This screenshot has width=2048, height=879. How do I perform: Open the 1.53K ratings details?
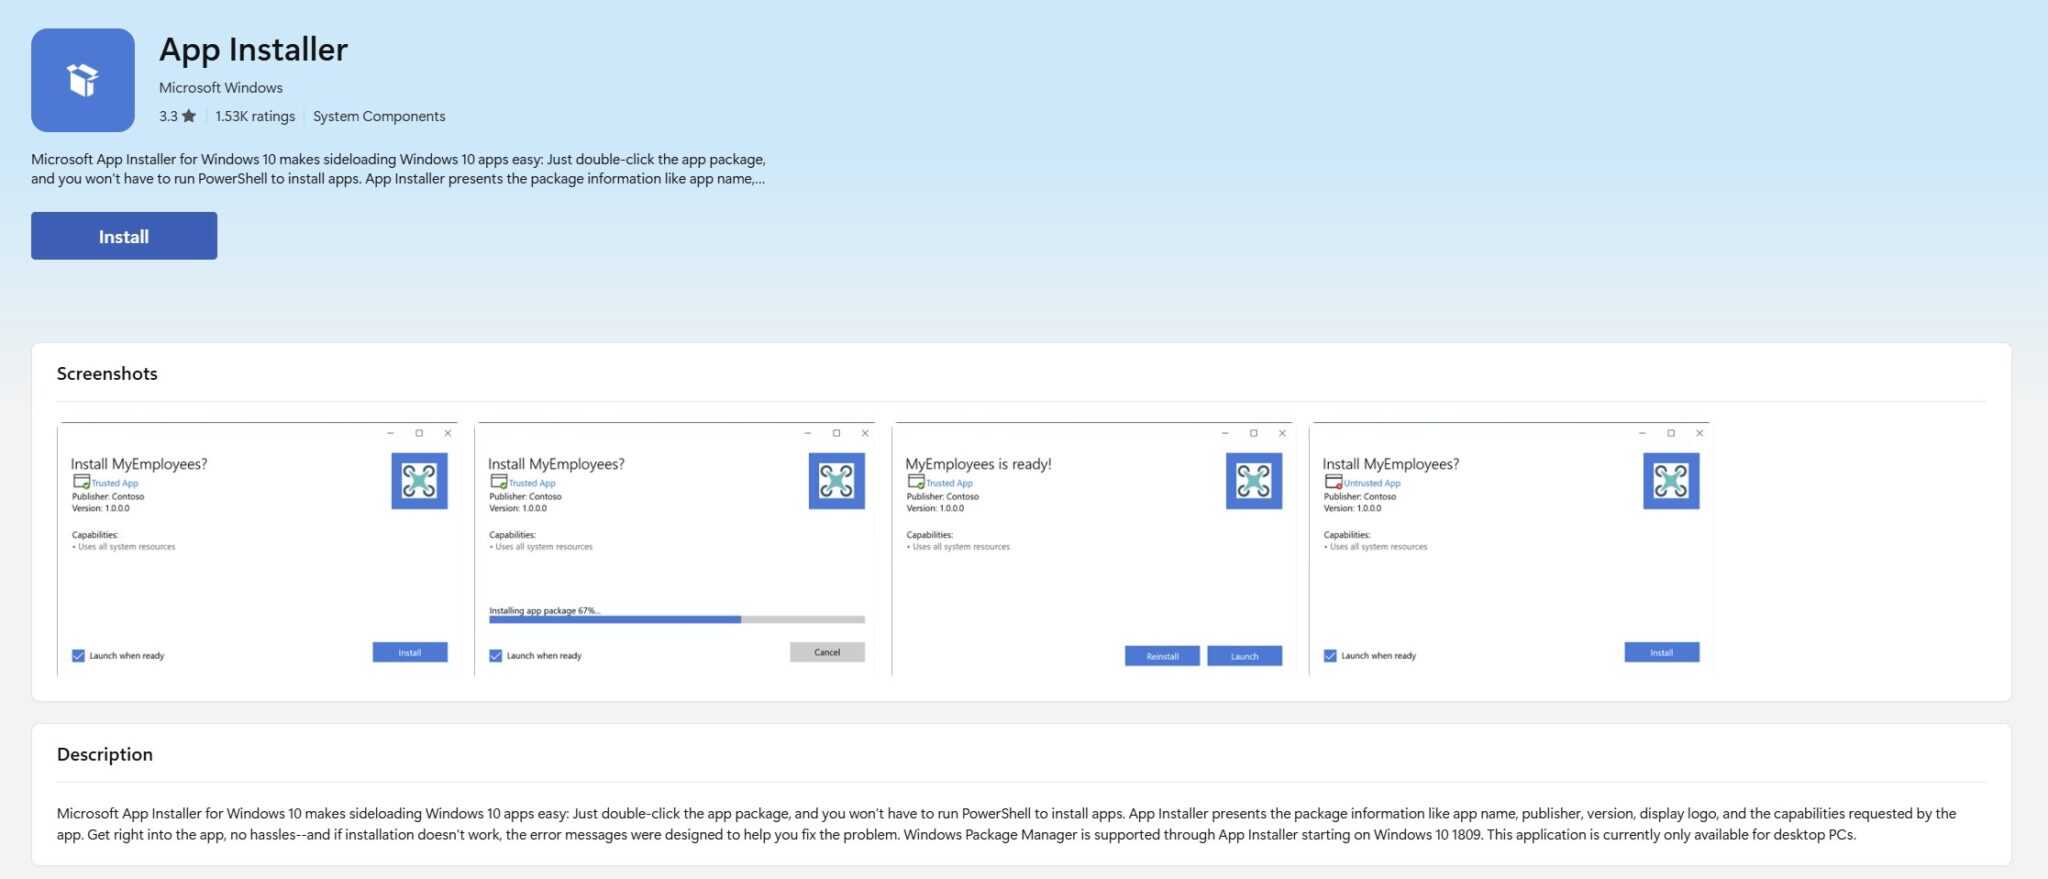coord(255,116)
